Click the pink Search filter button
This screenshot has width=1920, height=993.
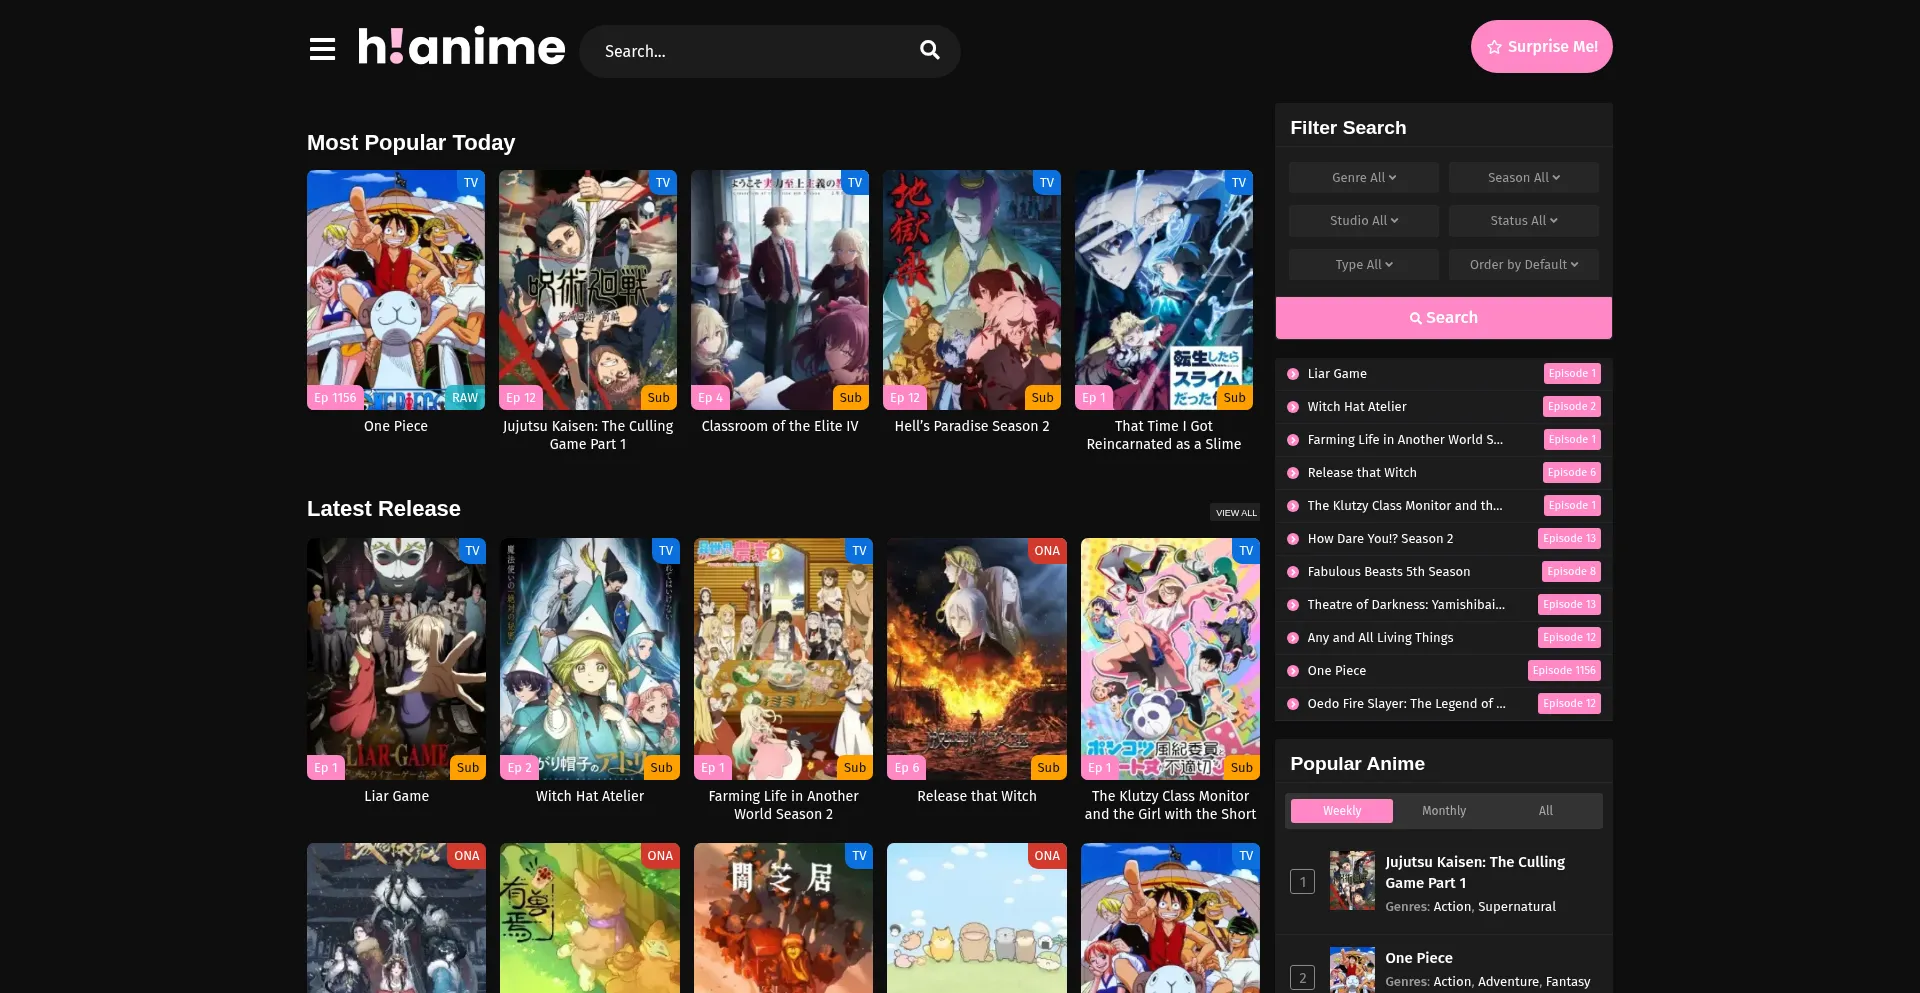tap(1444, 318)
